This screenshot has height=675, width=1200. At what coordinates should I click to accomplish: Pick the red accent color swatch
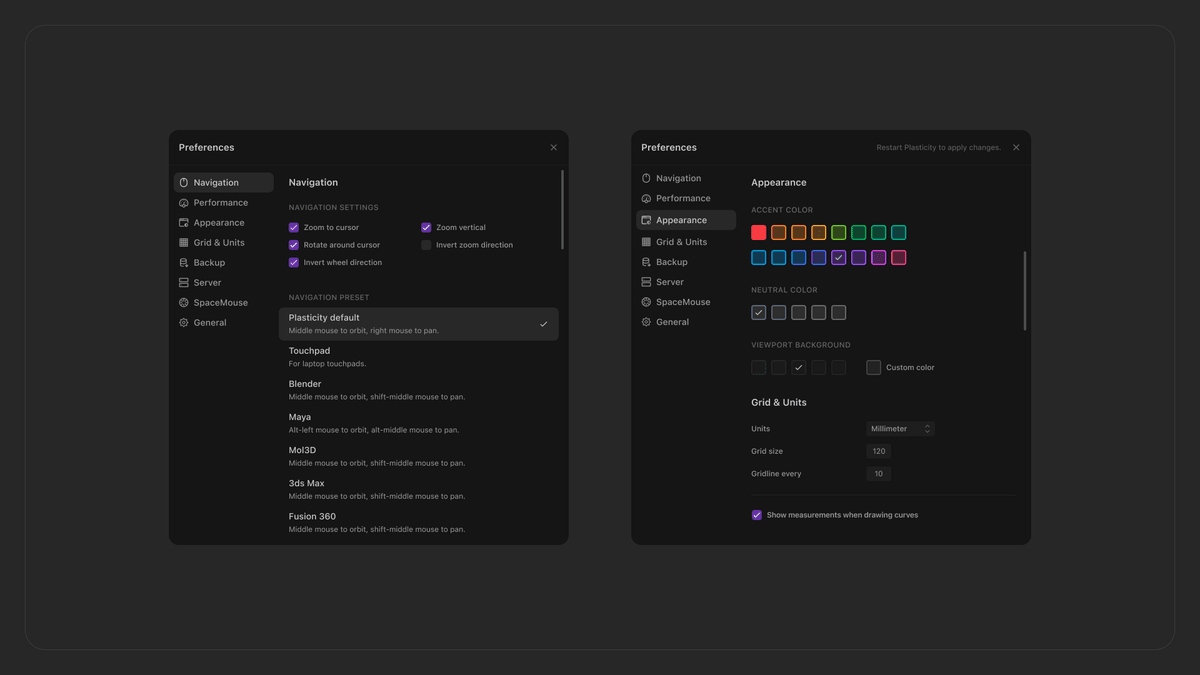click(759, 232)
